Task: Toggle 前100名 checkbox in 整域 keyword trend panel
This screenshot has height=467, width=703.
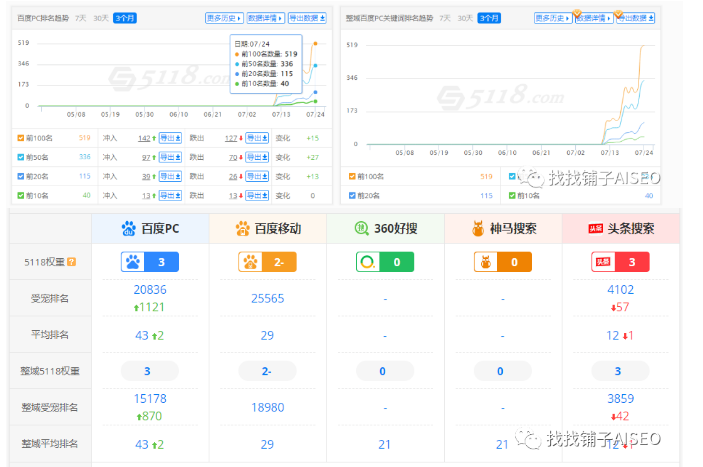Action: pos(352,177)
